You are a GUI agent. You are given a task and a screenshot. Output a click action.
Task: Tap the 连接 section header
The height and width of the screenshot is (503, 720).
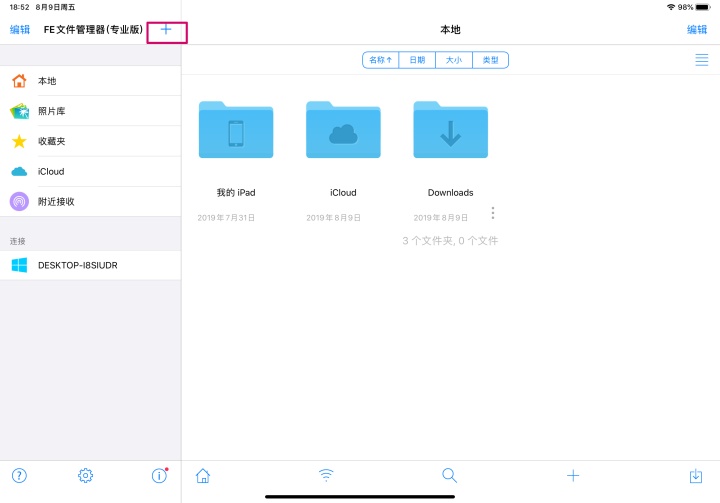click(x=17, y=241)
